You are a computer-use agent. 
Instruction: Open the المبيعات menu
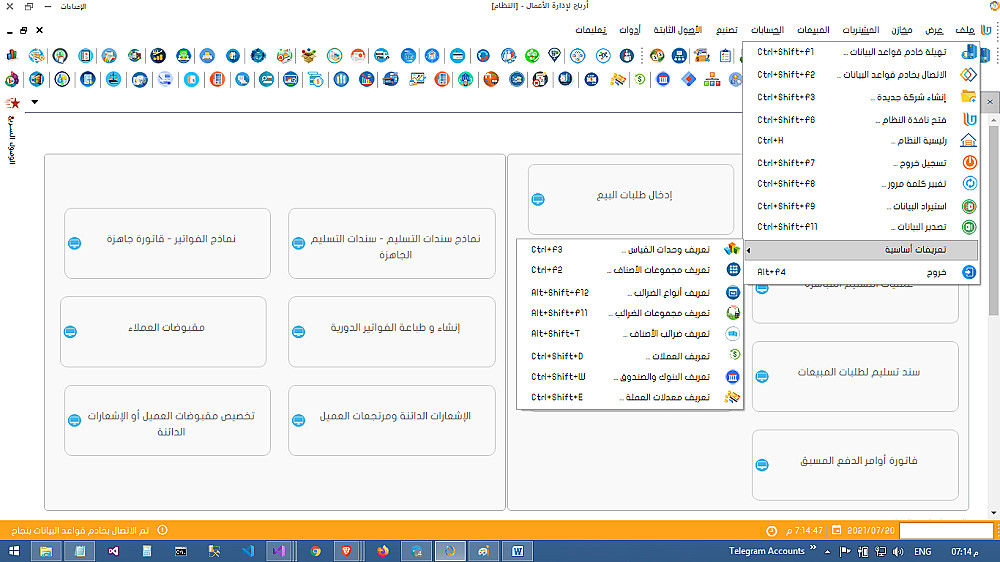pyautogui.click(x=813, y=30)
